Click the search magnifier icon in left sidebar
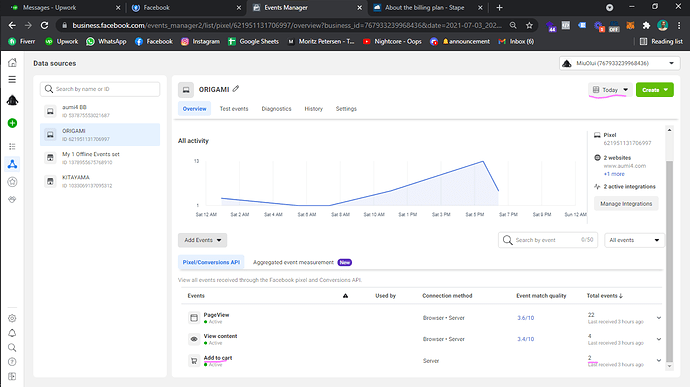Image resolution: width=690 pixels, height=387 pixels. 12,347
